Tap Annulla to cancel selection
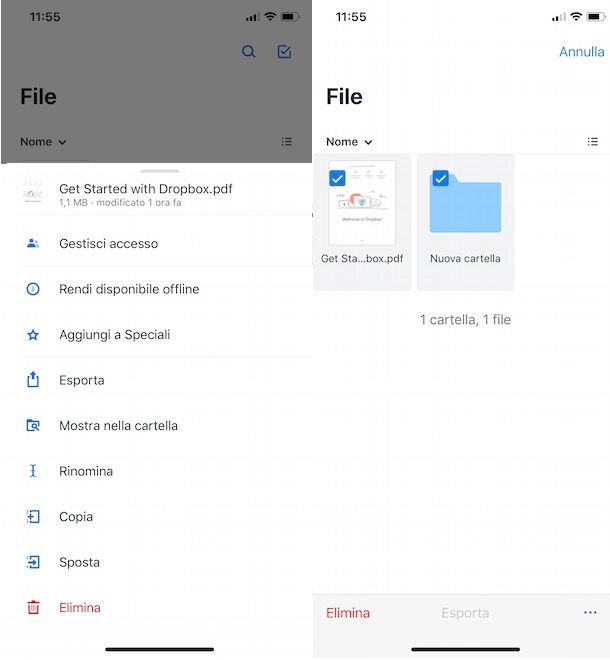 [581, 52]
